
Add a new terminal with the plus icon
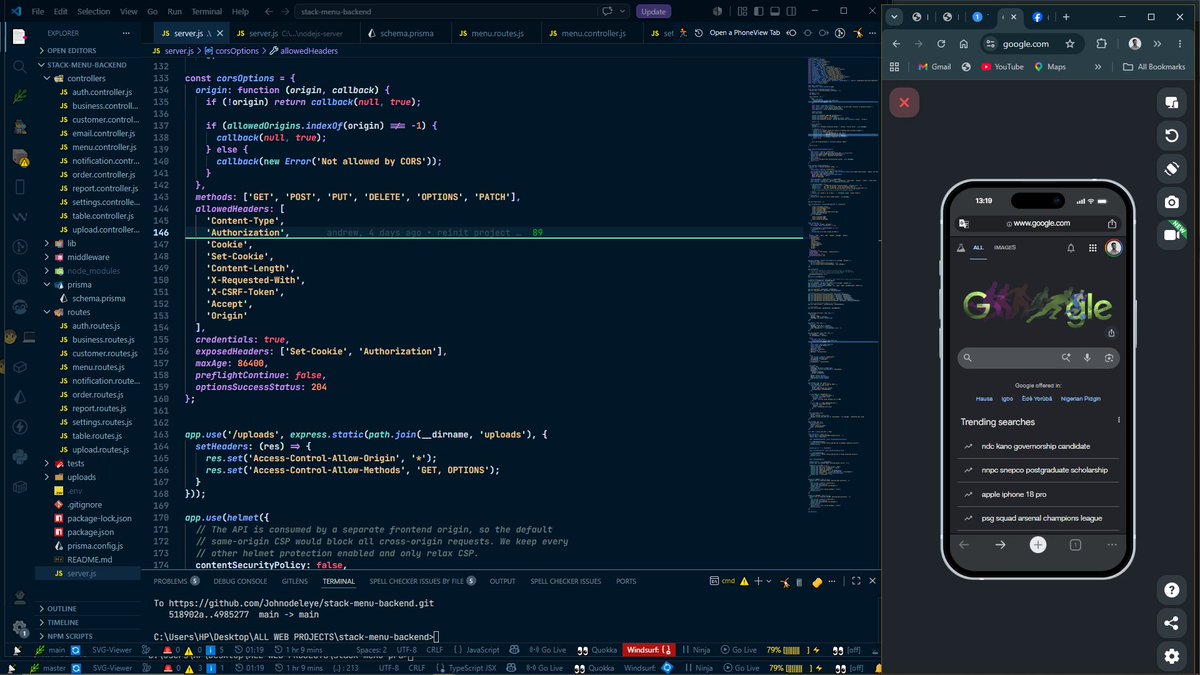[x=757, y=581]
